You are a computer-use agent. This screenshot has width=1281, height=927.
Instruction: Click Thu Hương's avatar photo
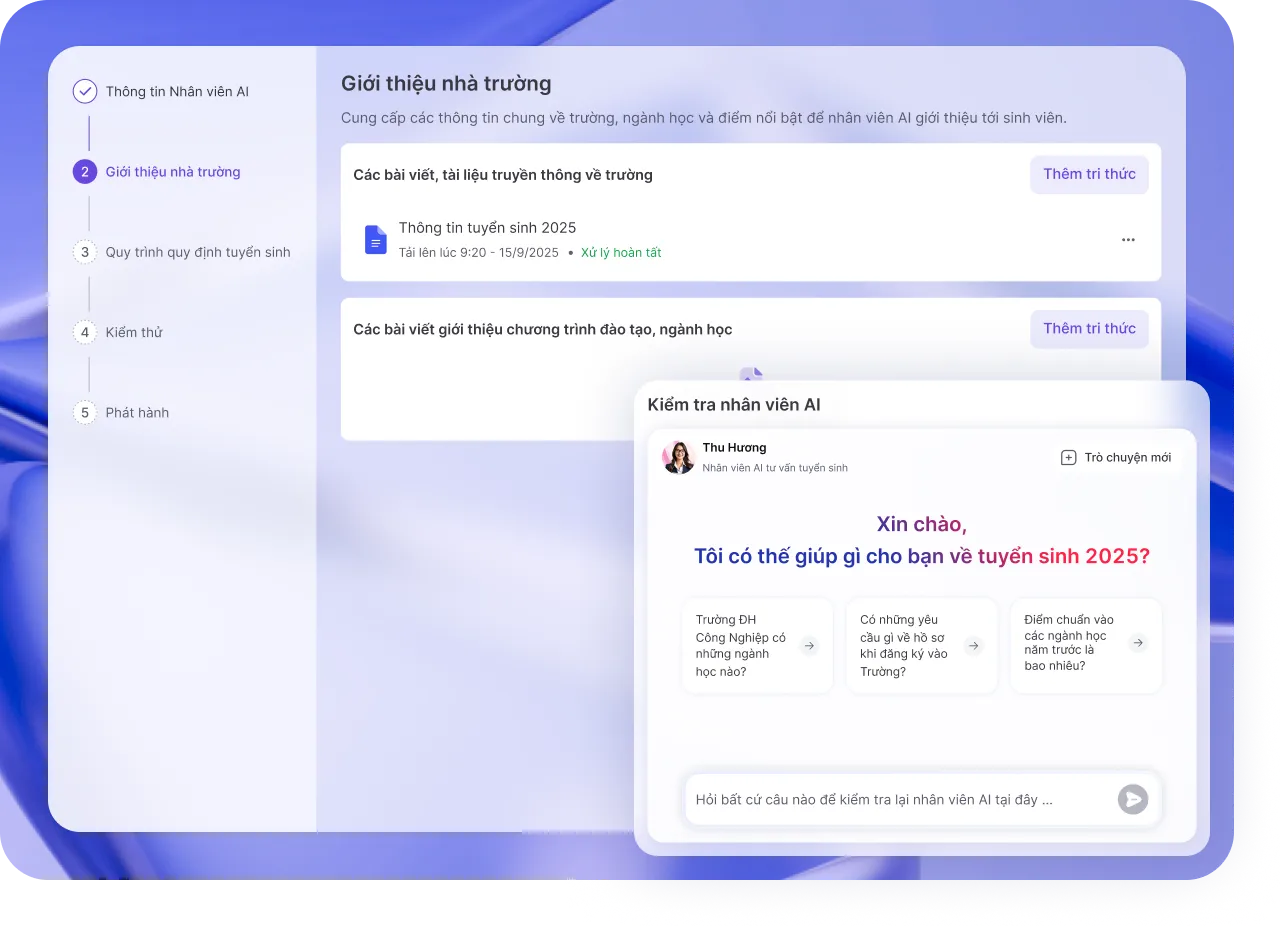click(679, 457)
